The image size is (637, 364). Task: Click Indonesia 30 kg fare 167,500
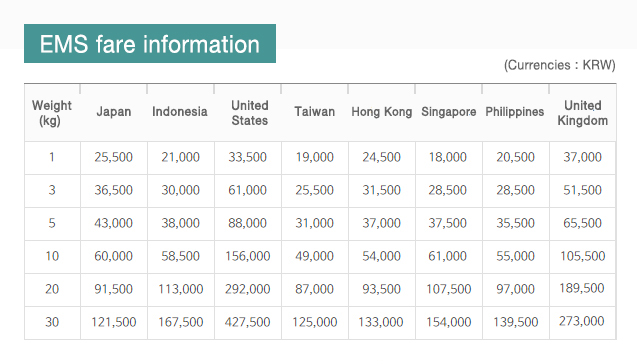180,322
